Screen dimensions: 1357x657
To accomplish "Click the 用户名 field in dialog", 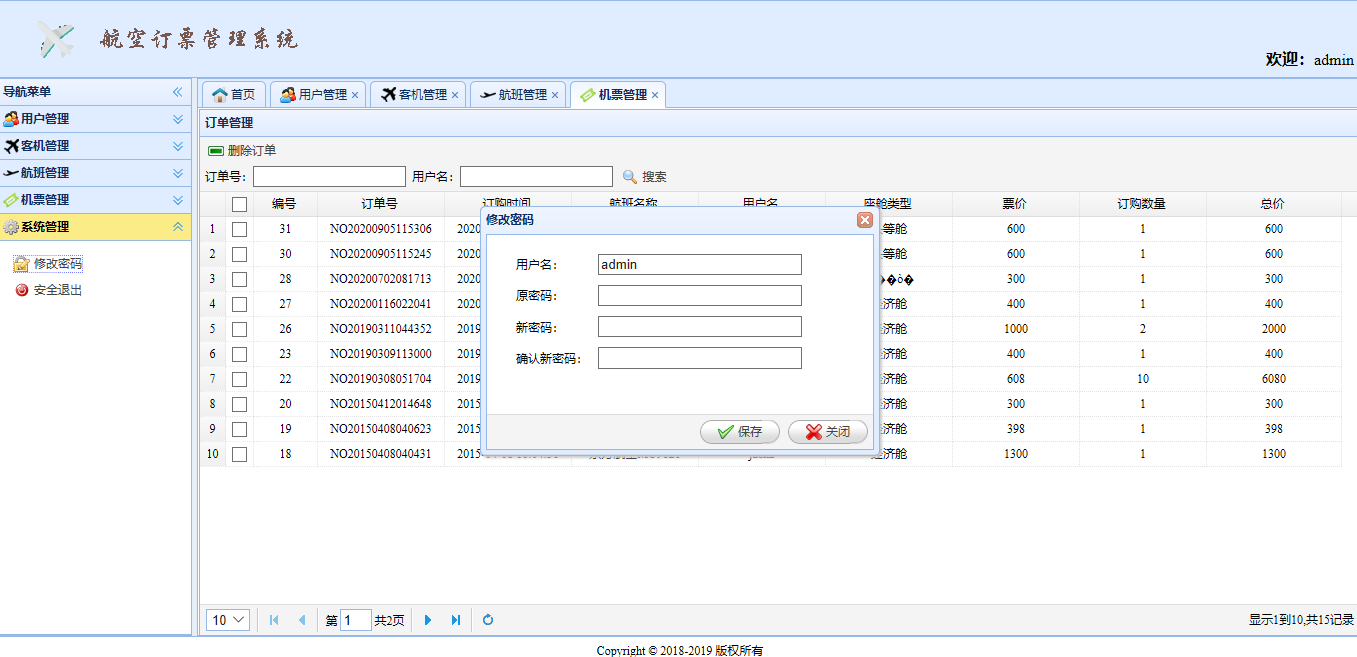I will 700,265.
